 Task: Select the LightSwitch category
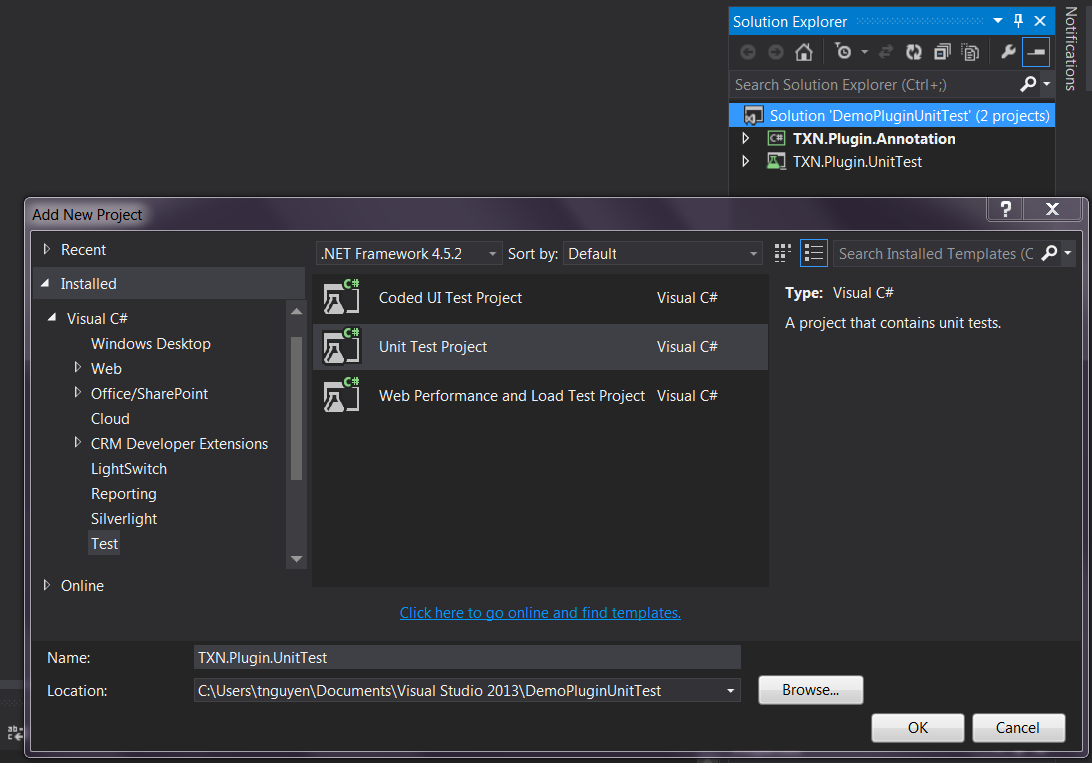tap(129, 469)
